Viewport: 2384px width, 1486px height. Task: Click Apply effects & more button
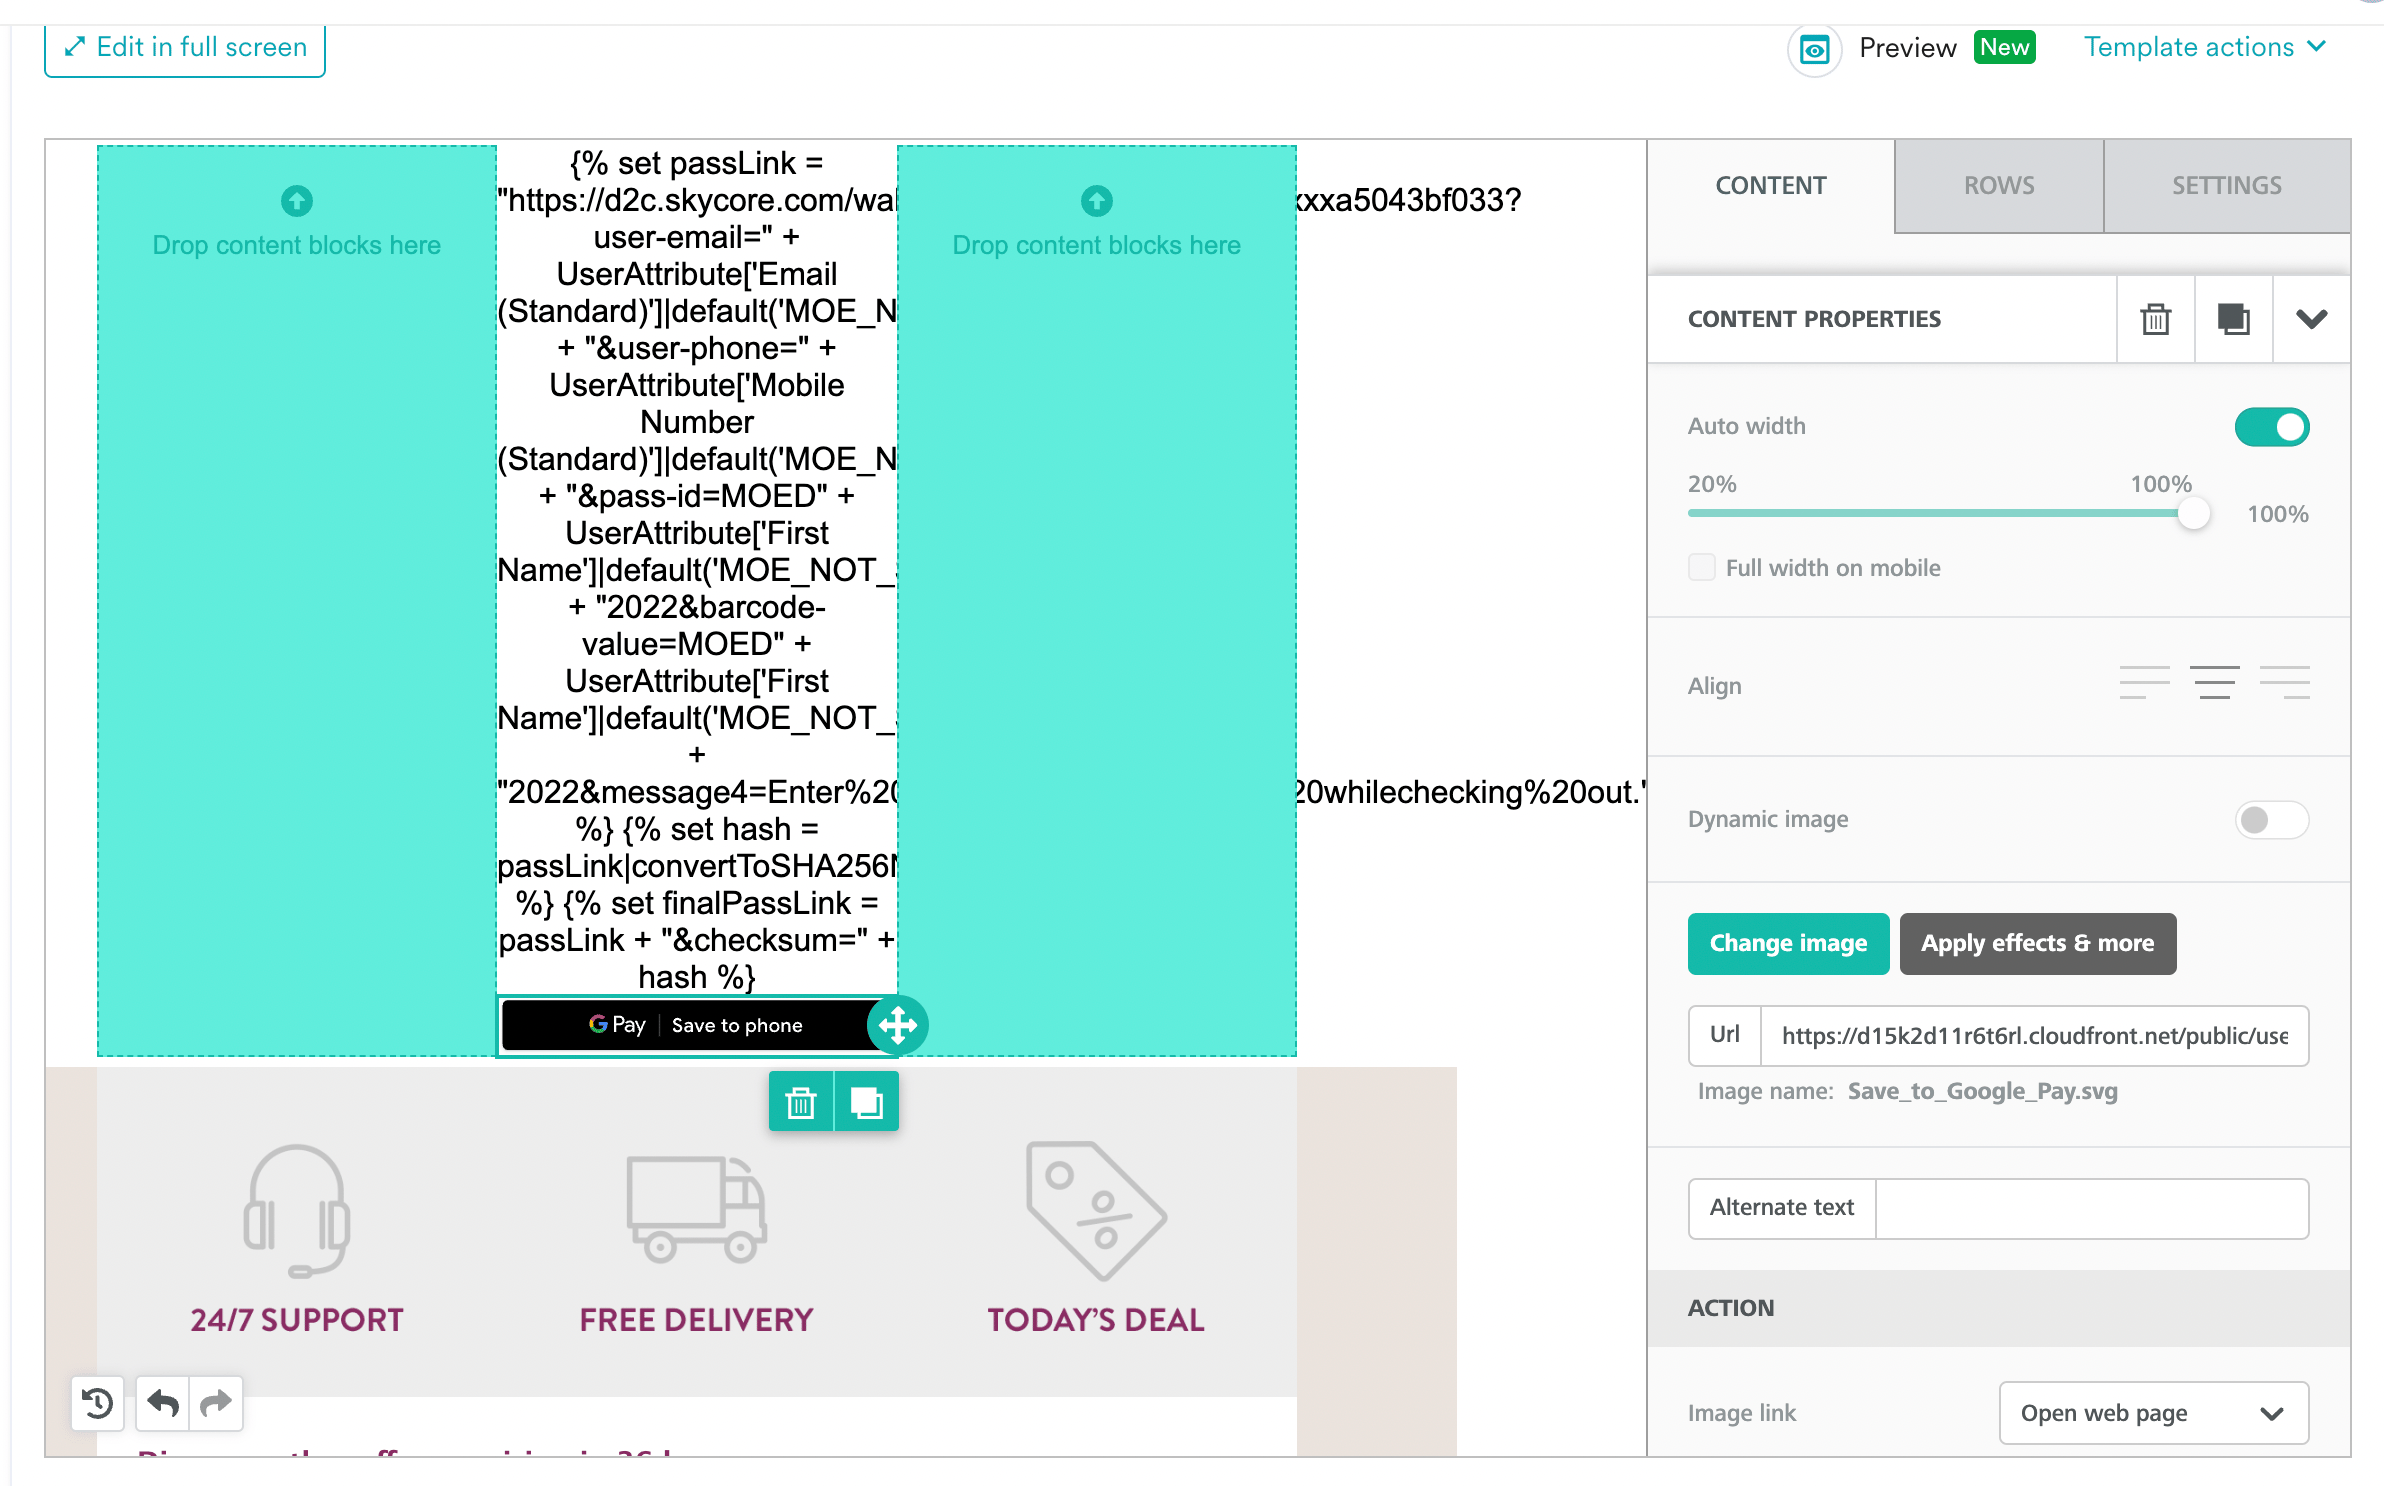point(2038,943)
